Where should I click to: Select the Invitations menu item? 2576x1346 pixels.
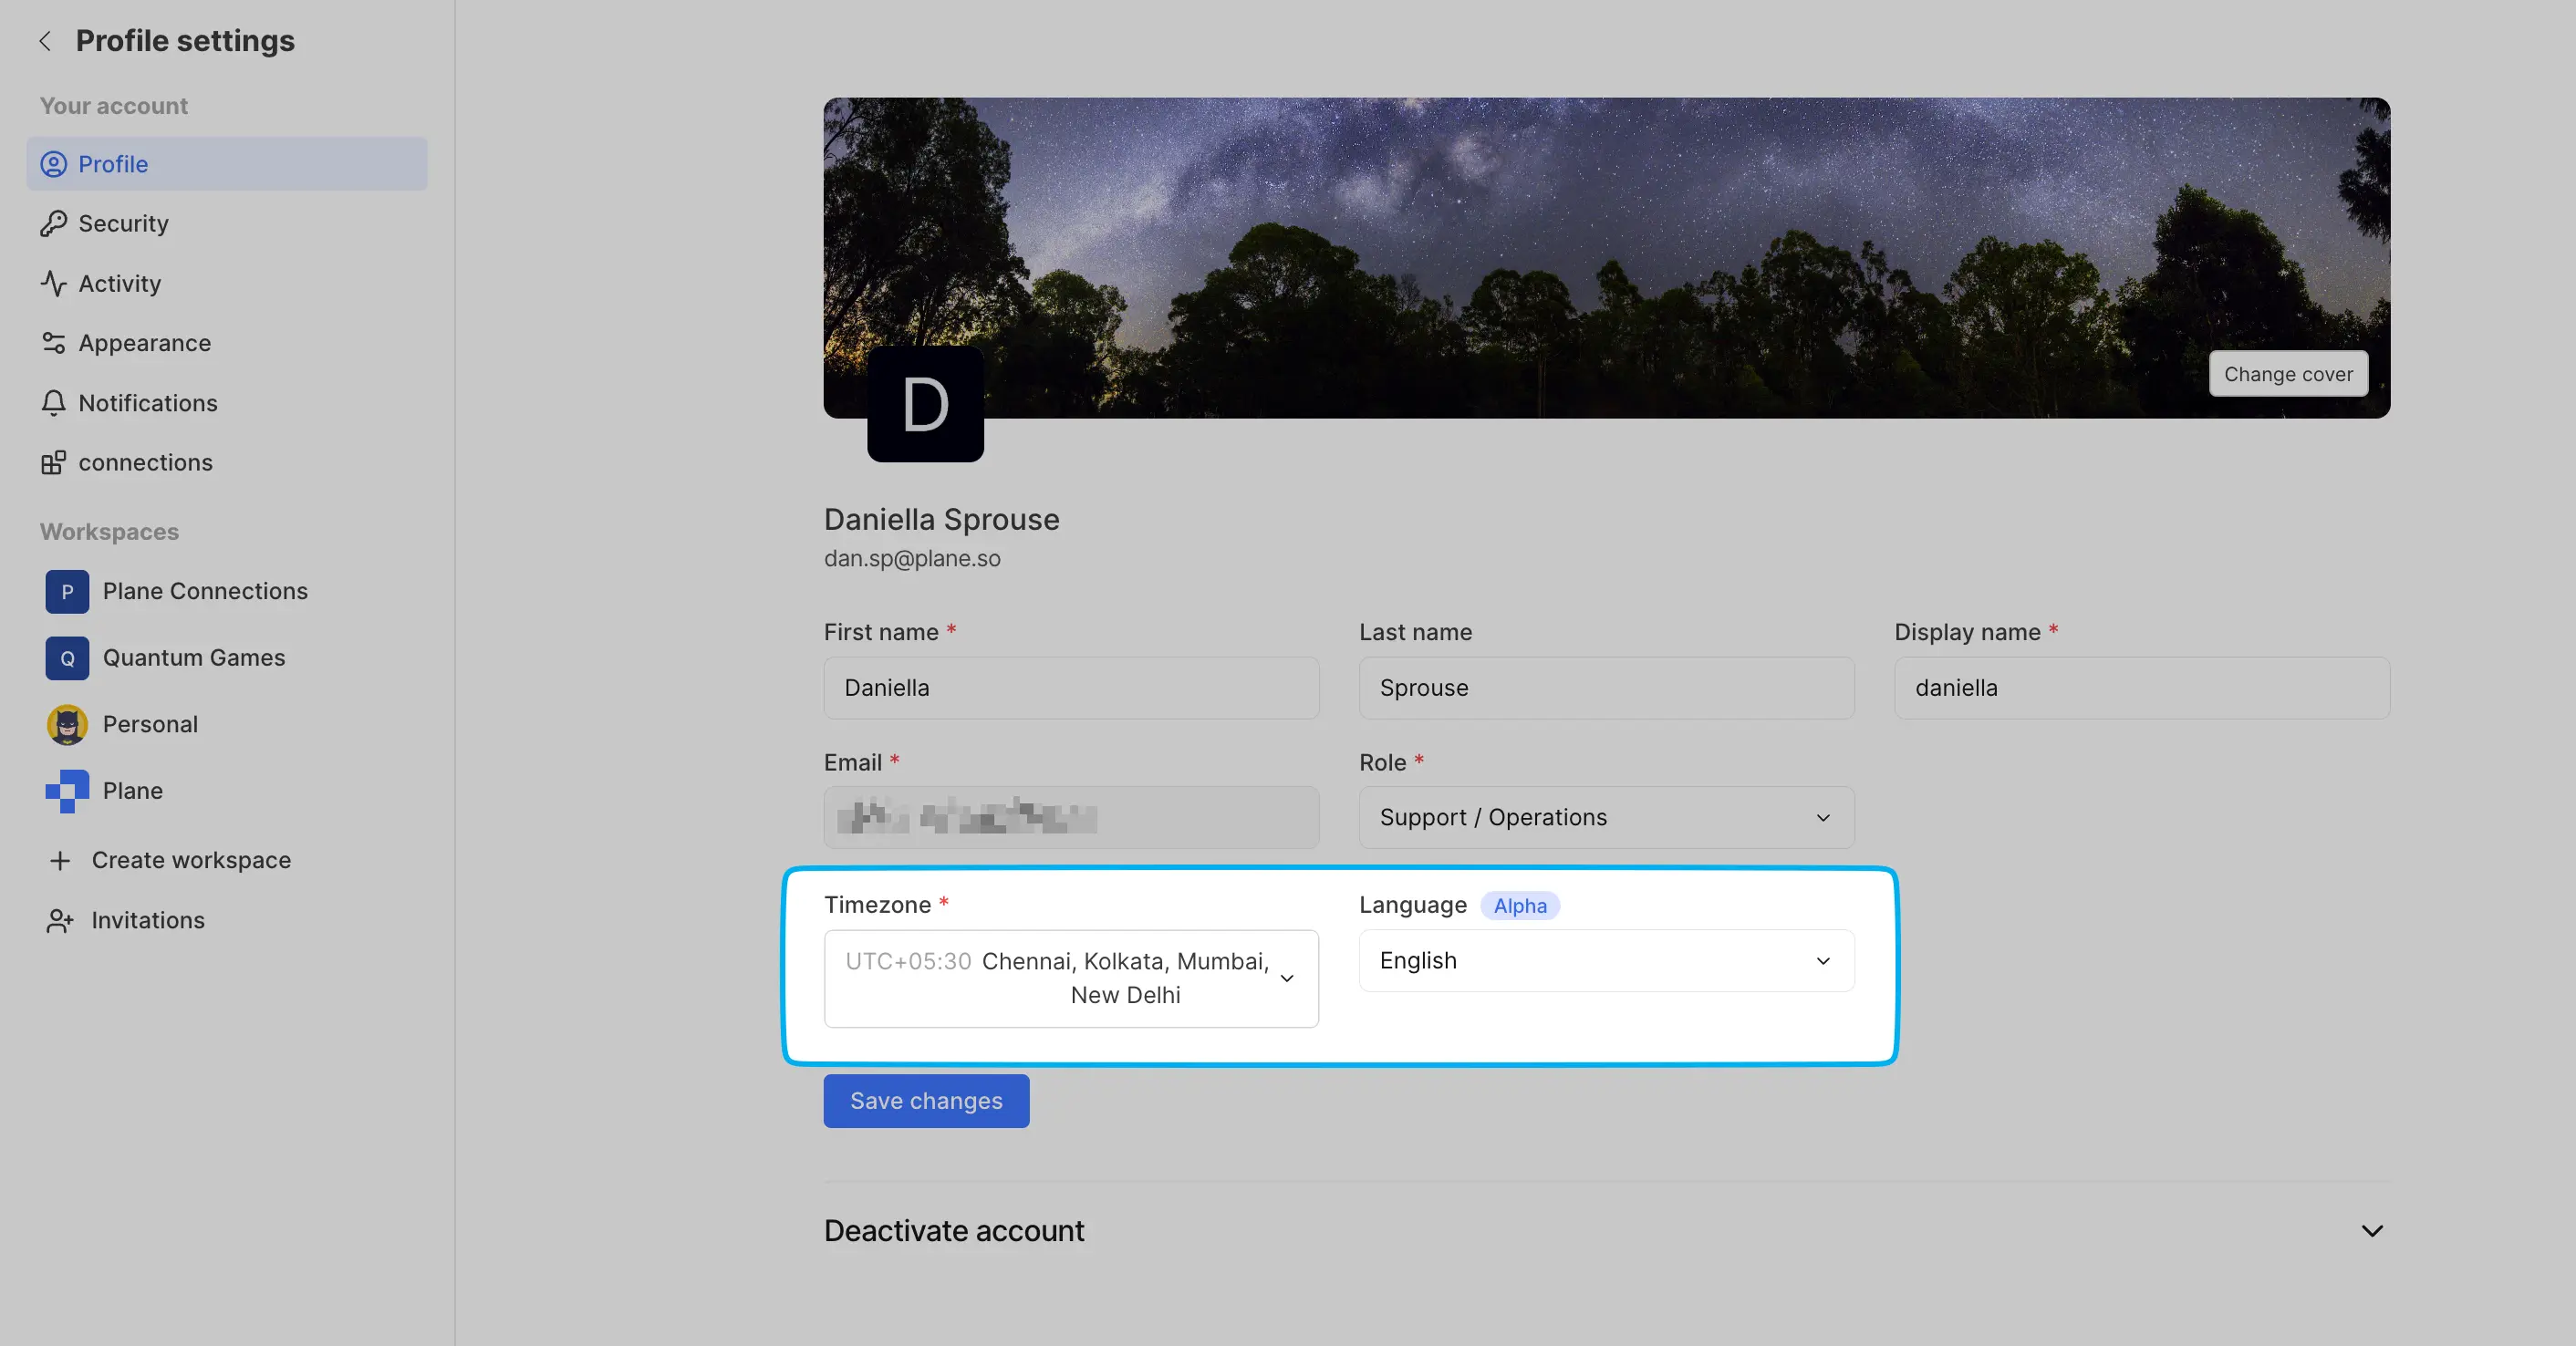[147, 918]
